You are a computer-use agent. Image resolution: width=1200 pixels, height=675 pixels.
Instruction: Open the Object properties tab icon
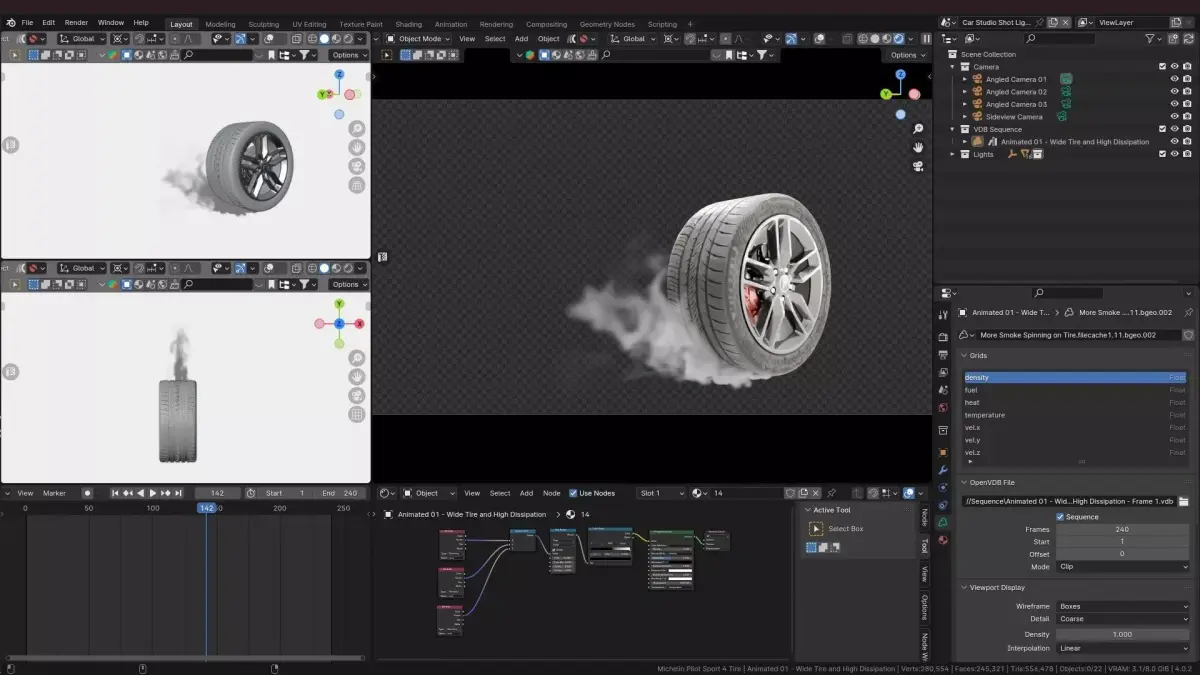click(943, 452)
